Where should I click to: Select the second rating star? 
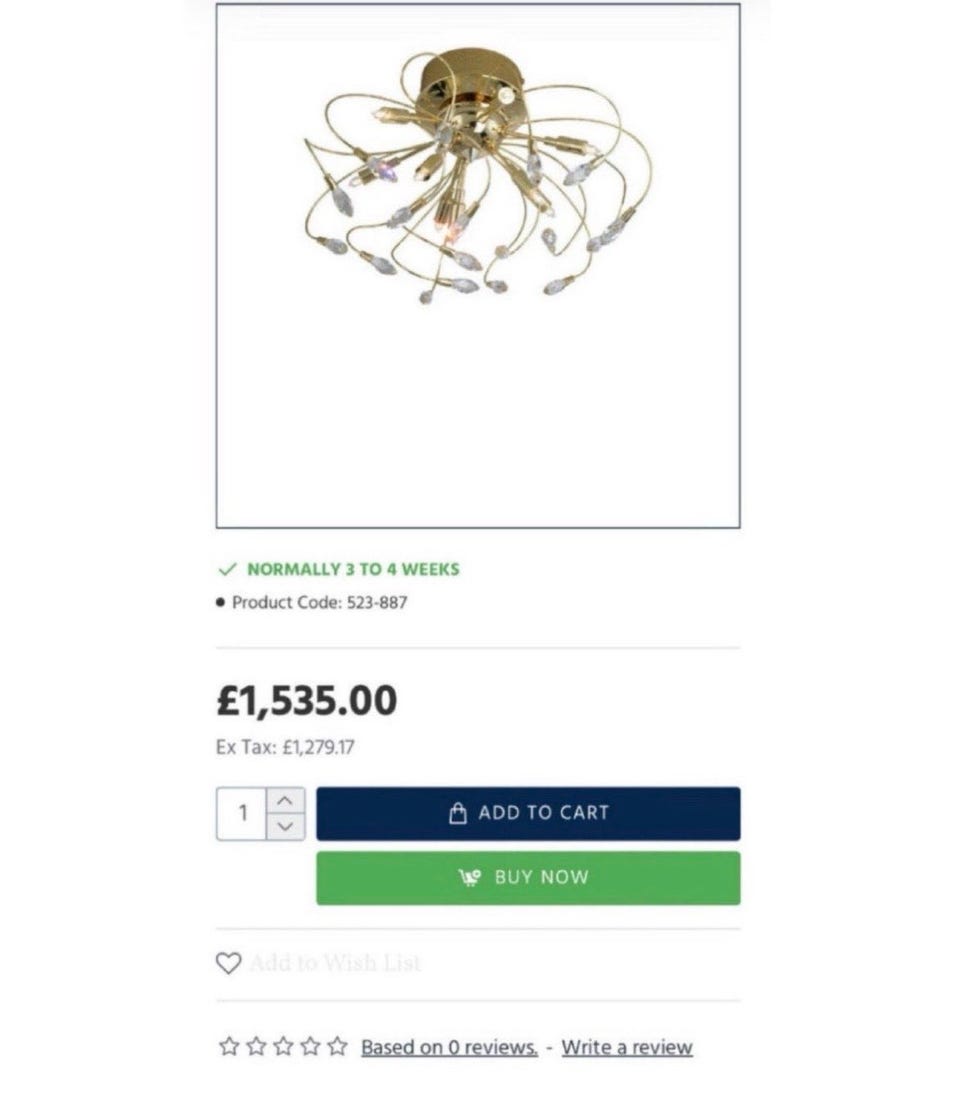point(256,1046)
